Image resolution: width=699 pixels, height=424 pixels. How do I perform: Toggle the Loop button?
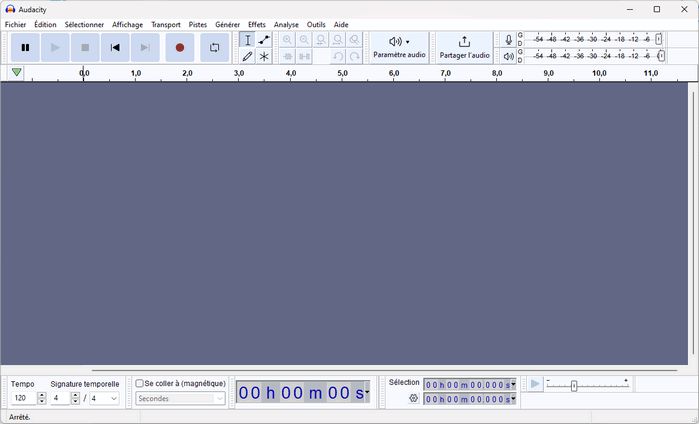(x=214, y=47)
